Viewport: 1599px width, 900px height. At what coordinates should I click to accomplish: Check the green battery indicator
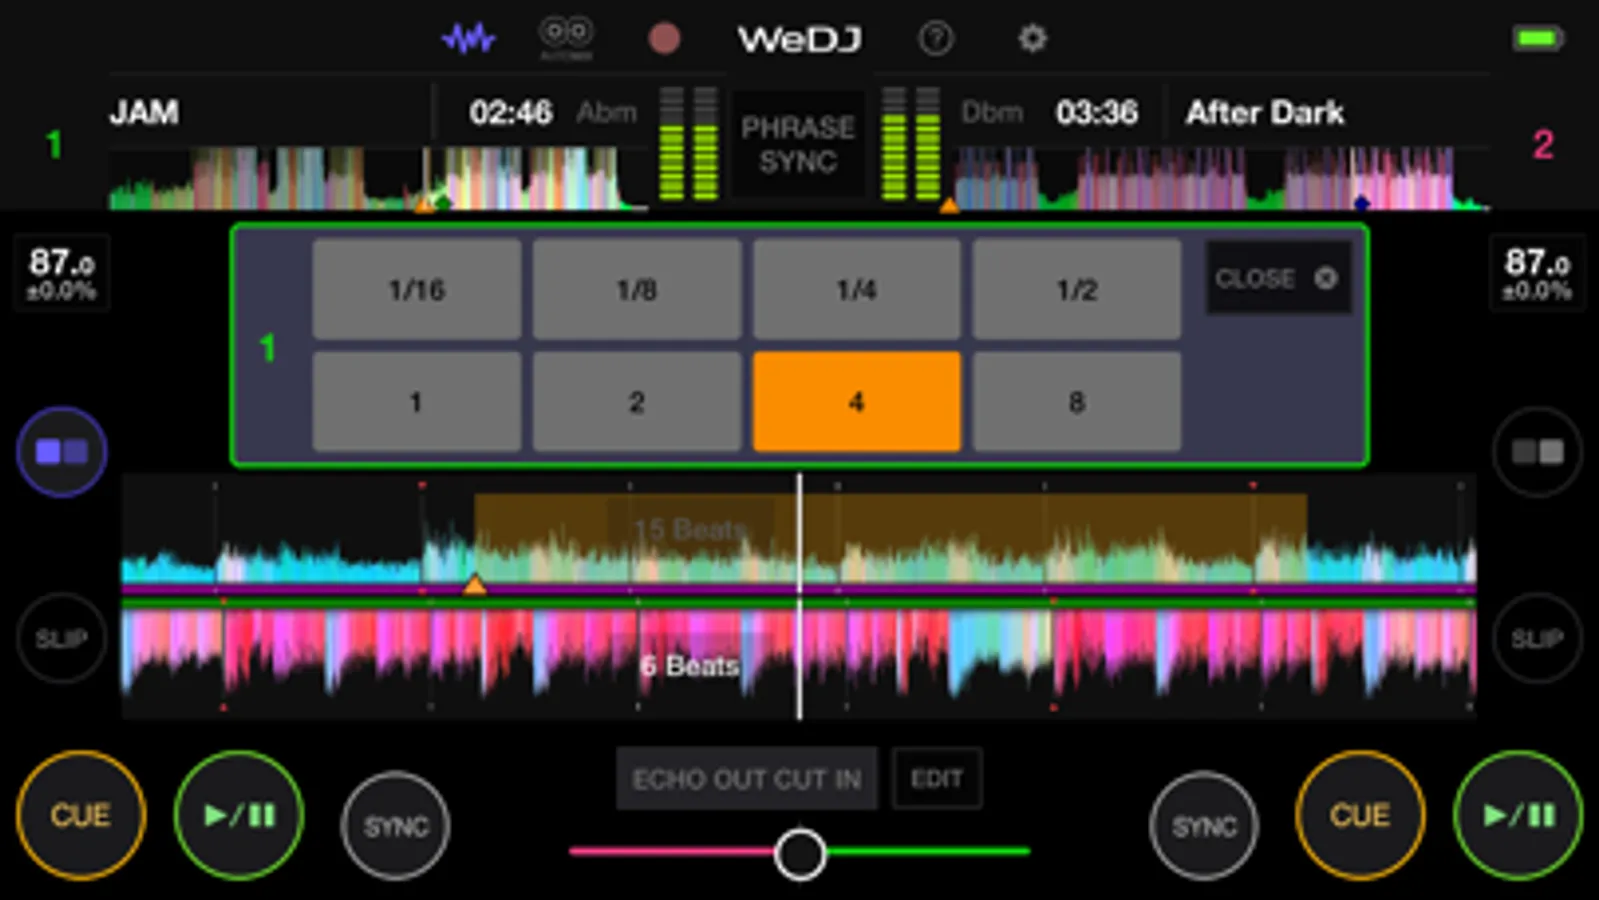point(1538,39)
